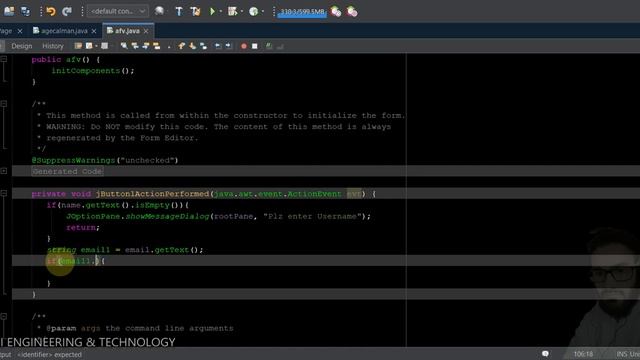Close the partially hidden leftmost tab
The width and height of the screenshot is (640, 360).
point(20,31)
